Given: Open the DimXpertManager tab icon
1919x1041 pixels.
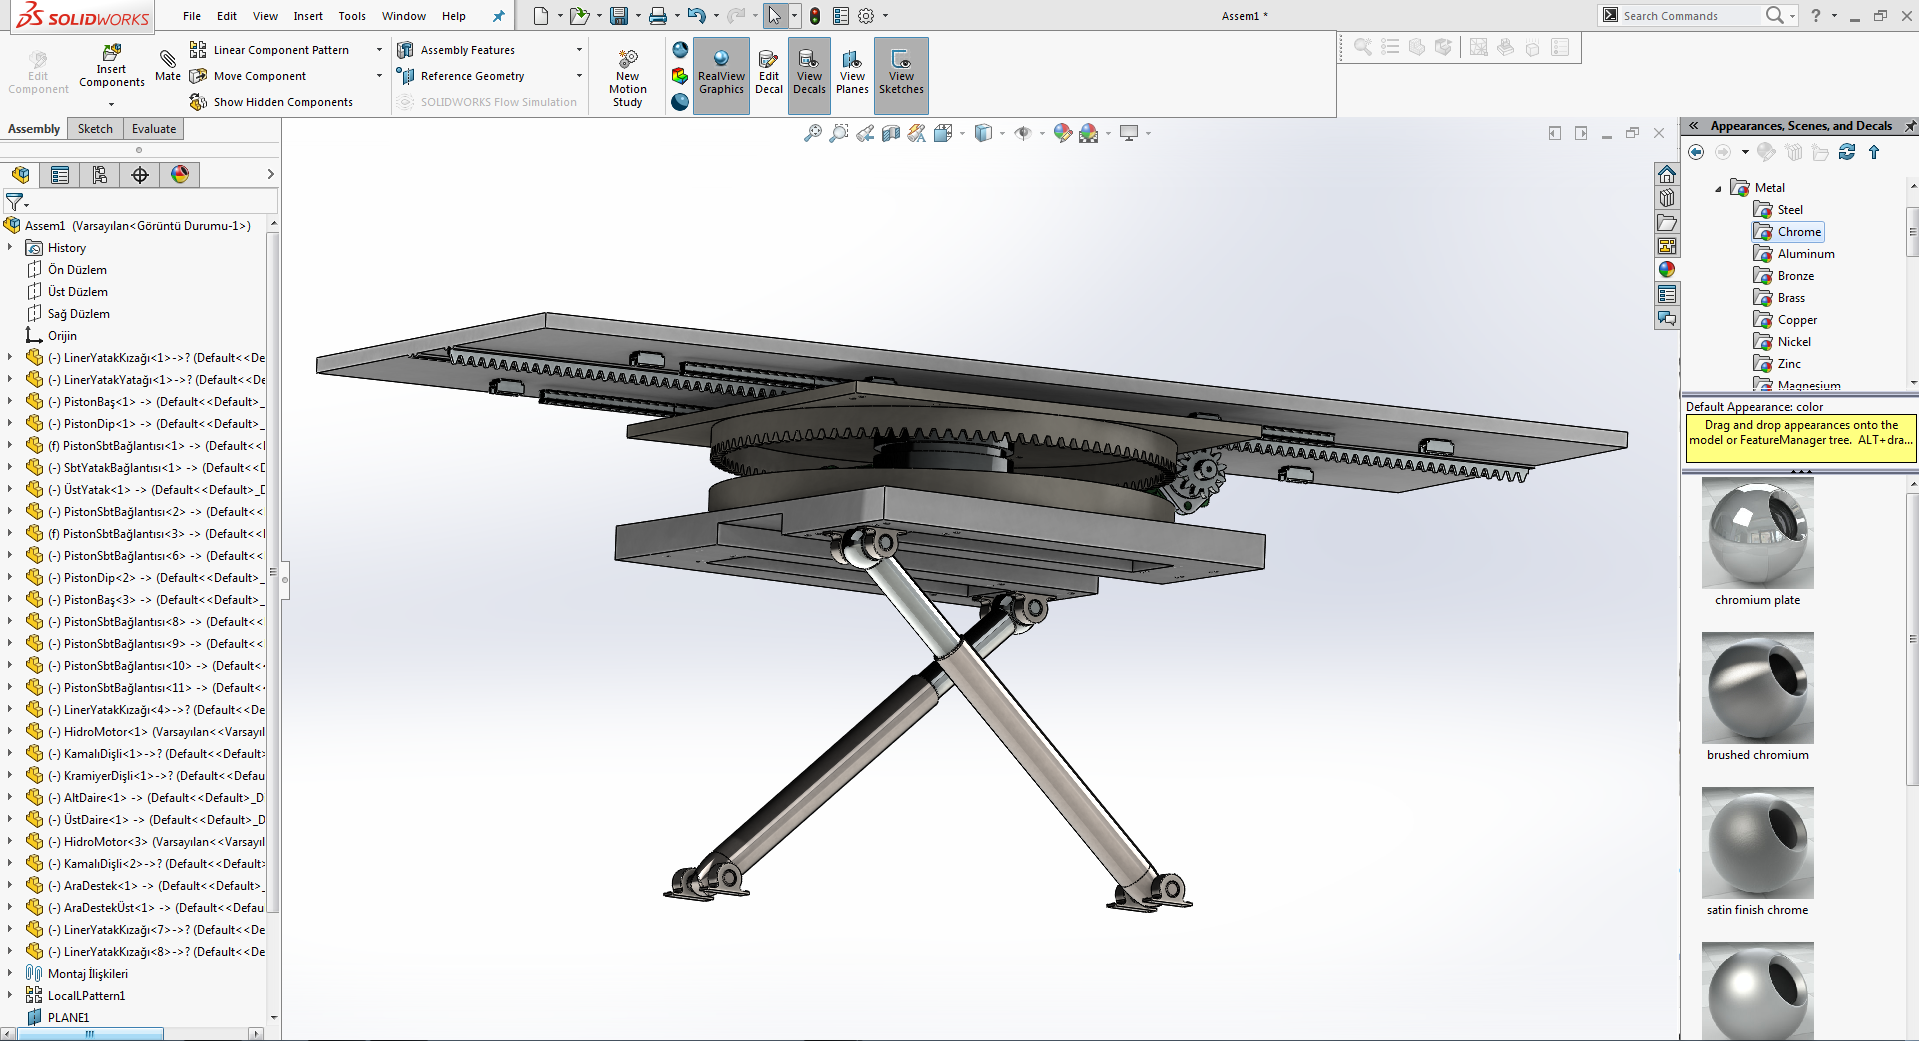Looking at the screenshot, I should click(140, 175).
